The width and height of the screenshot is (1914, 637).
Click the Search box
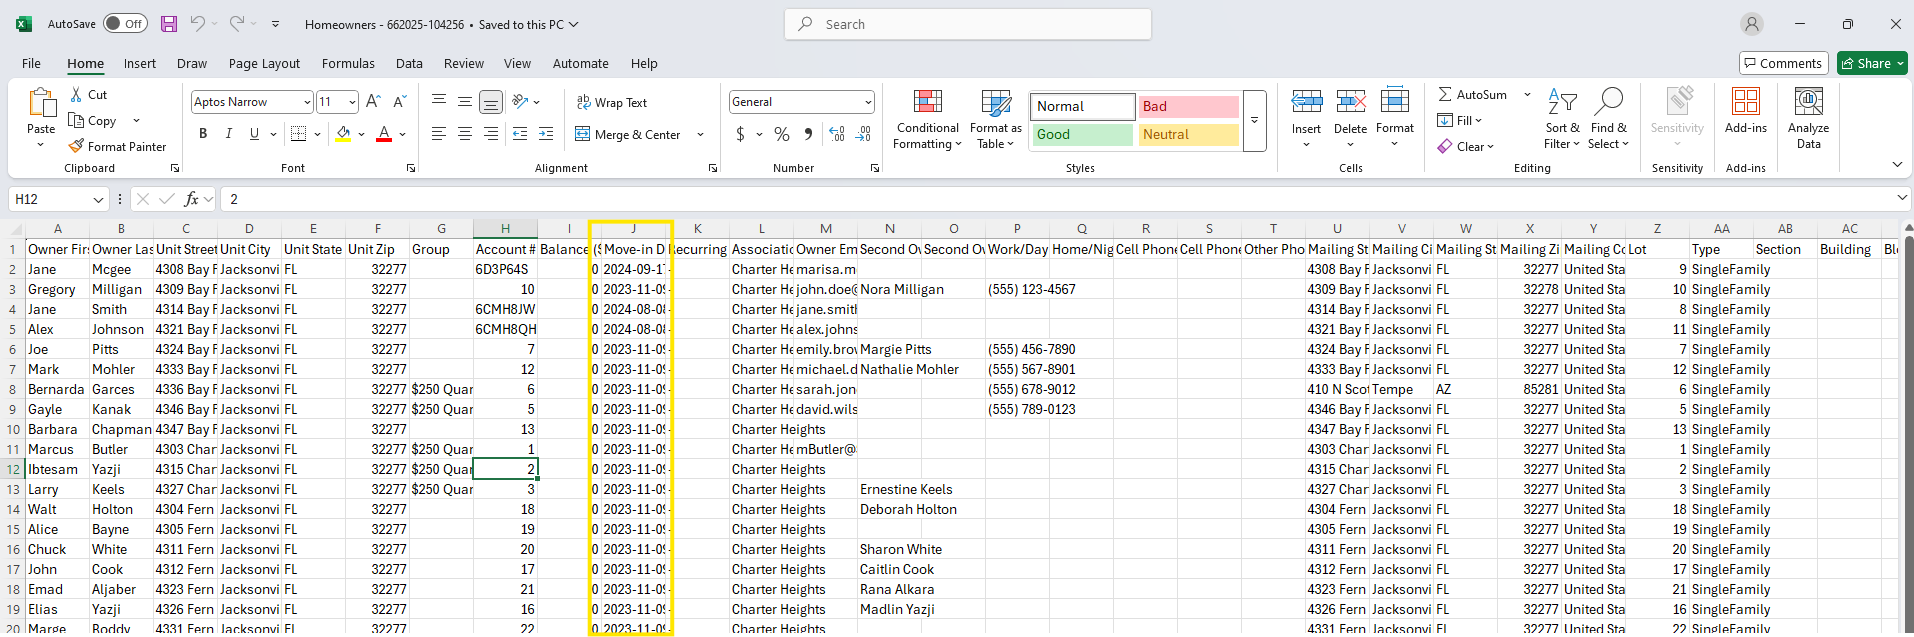tap(968, 24)
